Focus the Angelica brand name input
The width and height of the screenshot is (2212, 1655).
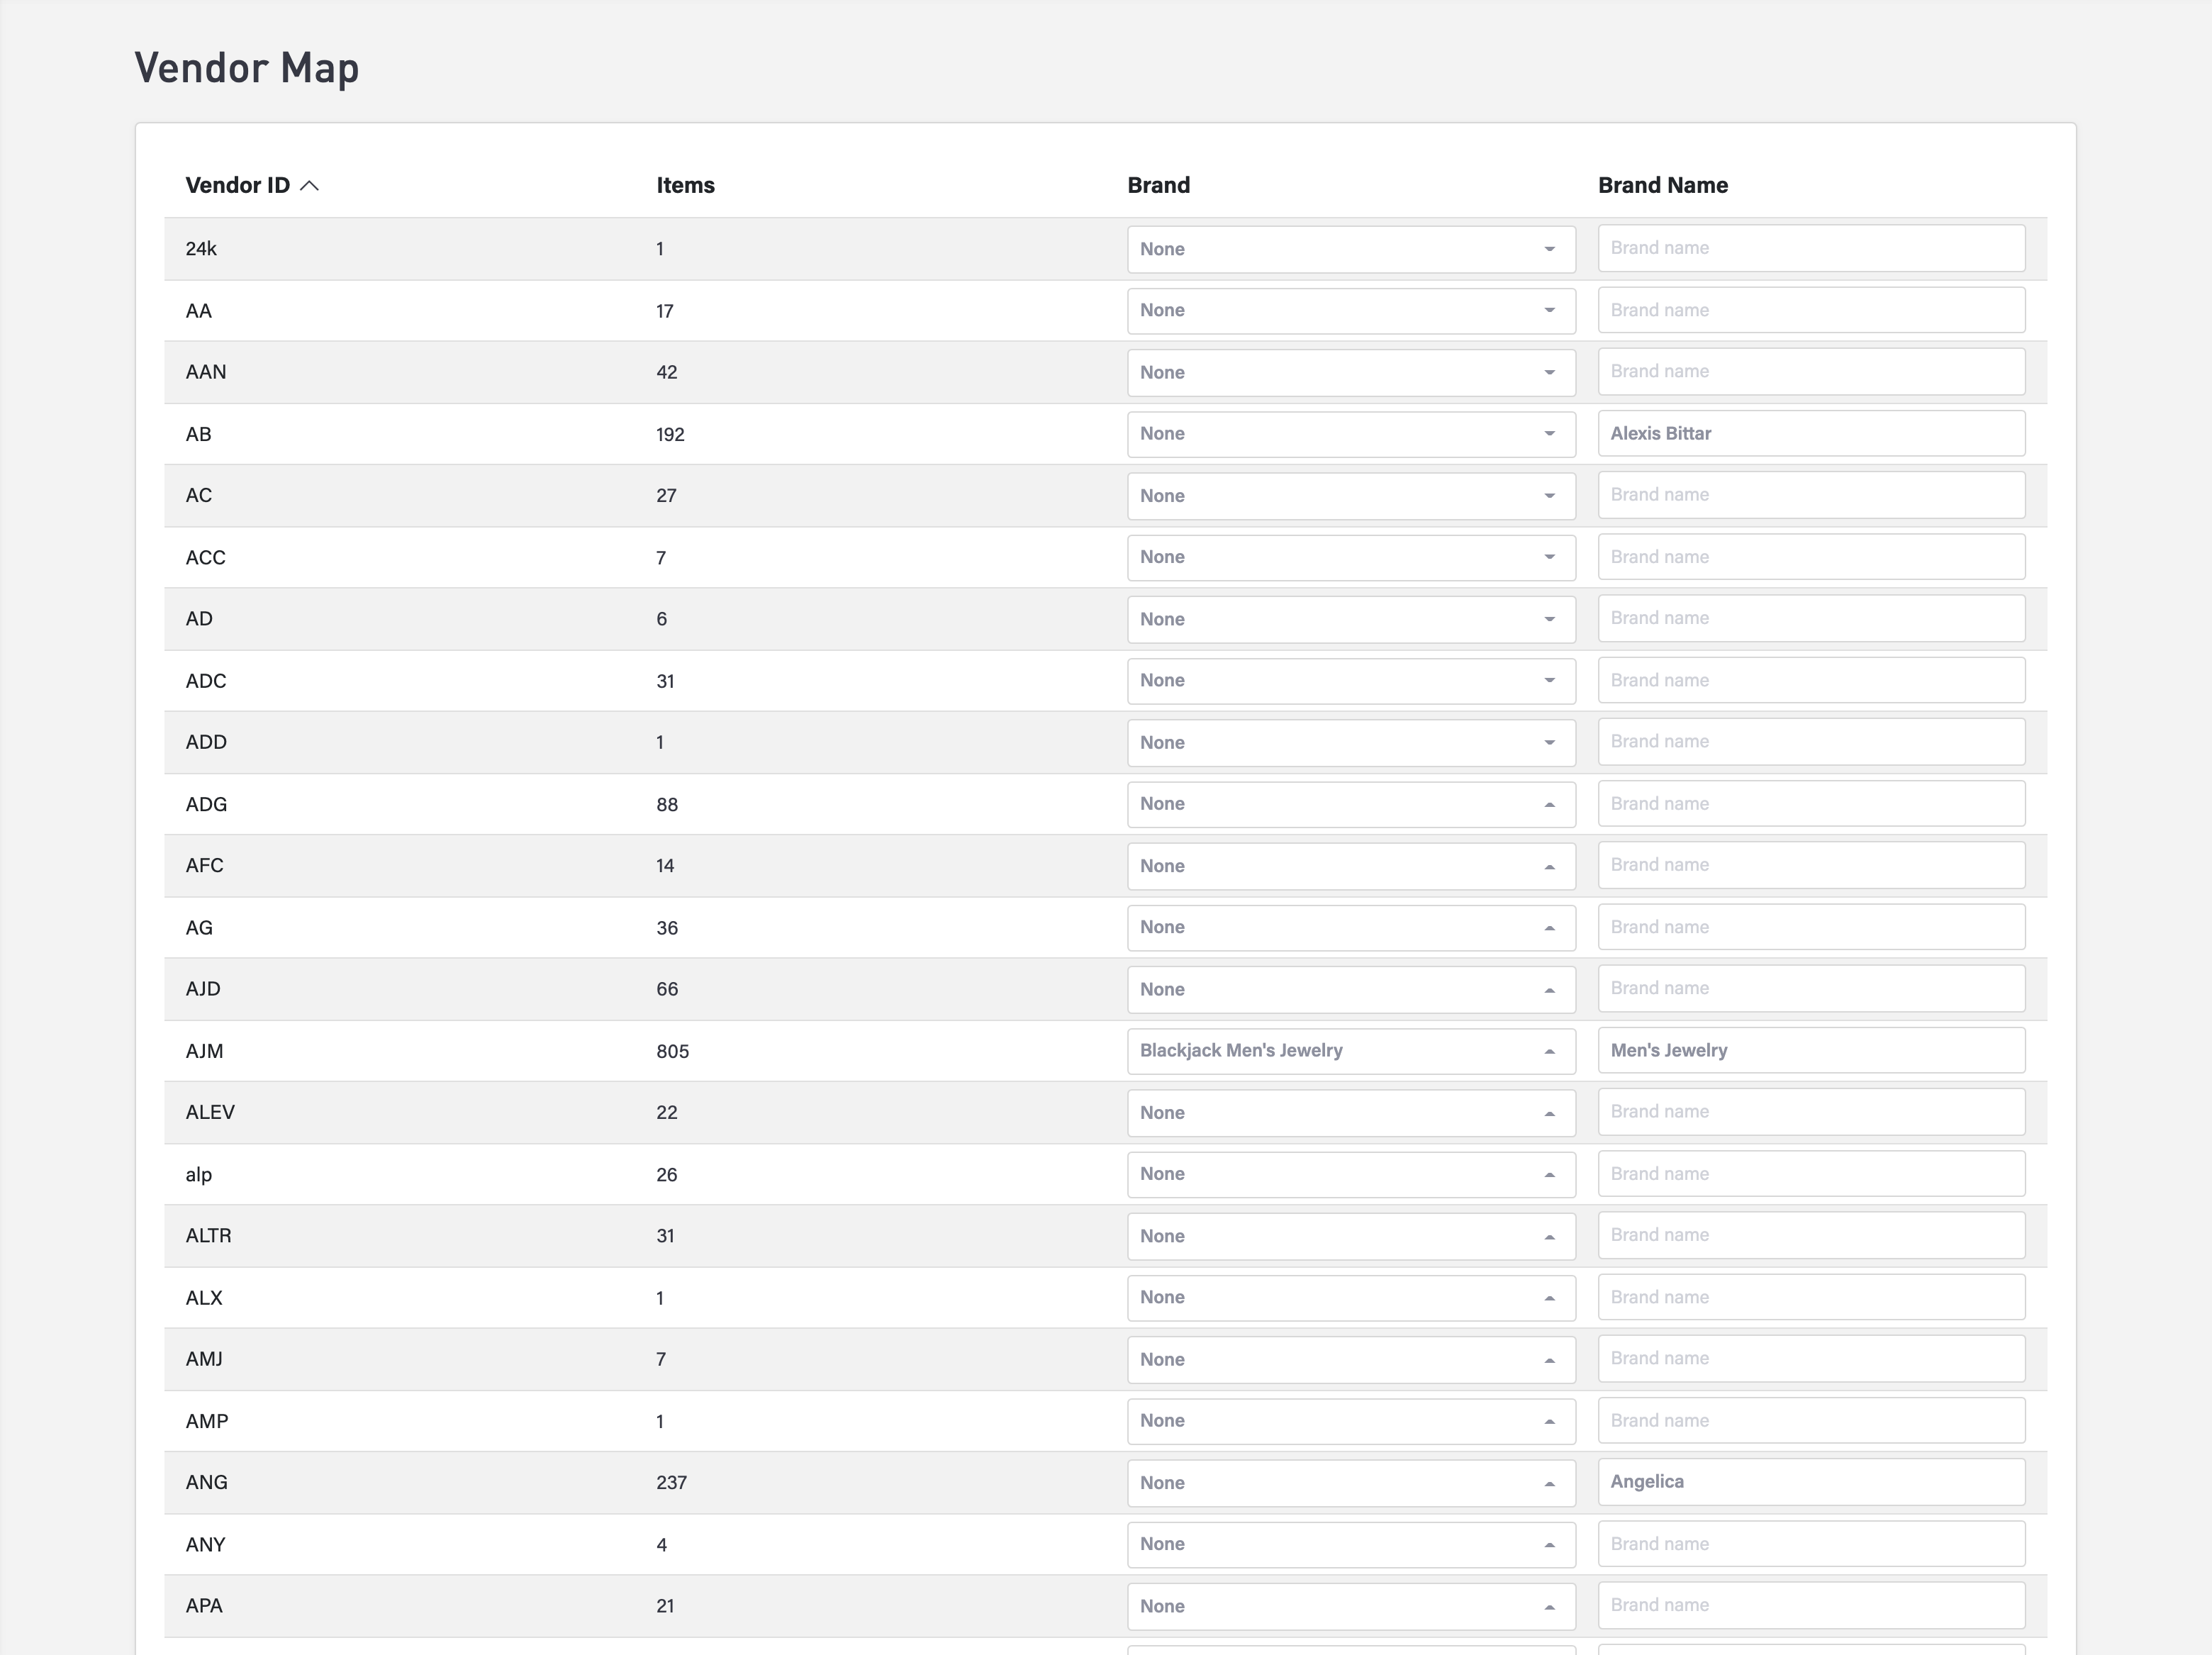1810,1482
